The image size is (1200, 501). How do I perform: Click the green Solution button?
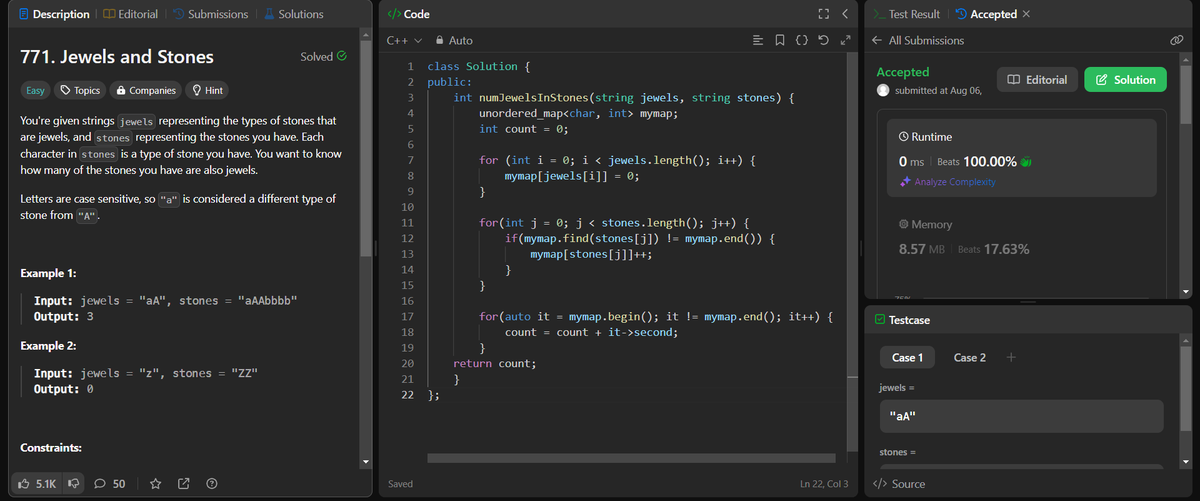coord(1125,79)
